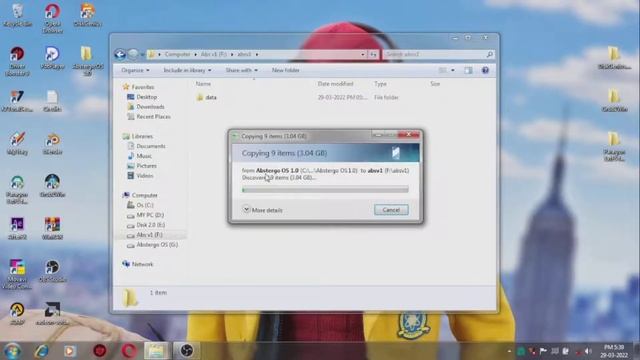Open Action Center flag icon
The image size is (640, 360).
click(543, 351)
